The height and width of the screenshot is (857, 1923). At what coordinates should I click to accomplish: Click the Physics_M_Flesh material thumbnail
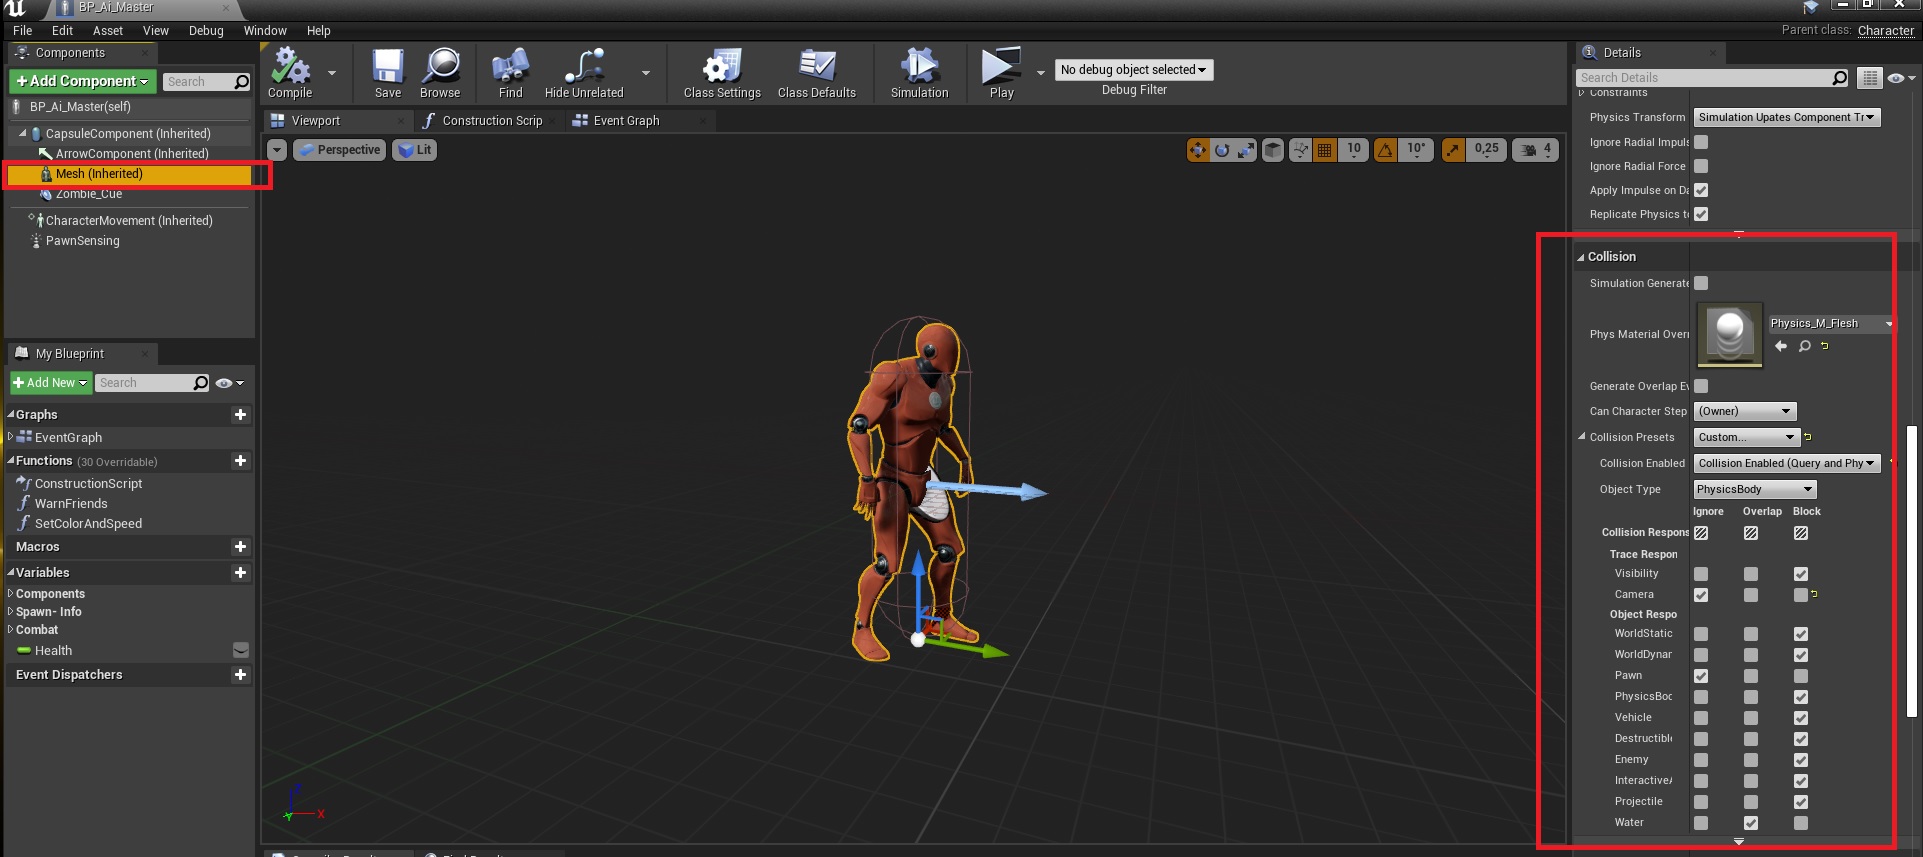pyautogui.click(x=1729, y=334)
